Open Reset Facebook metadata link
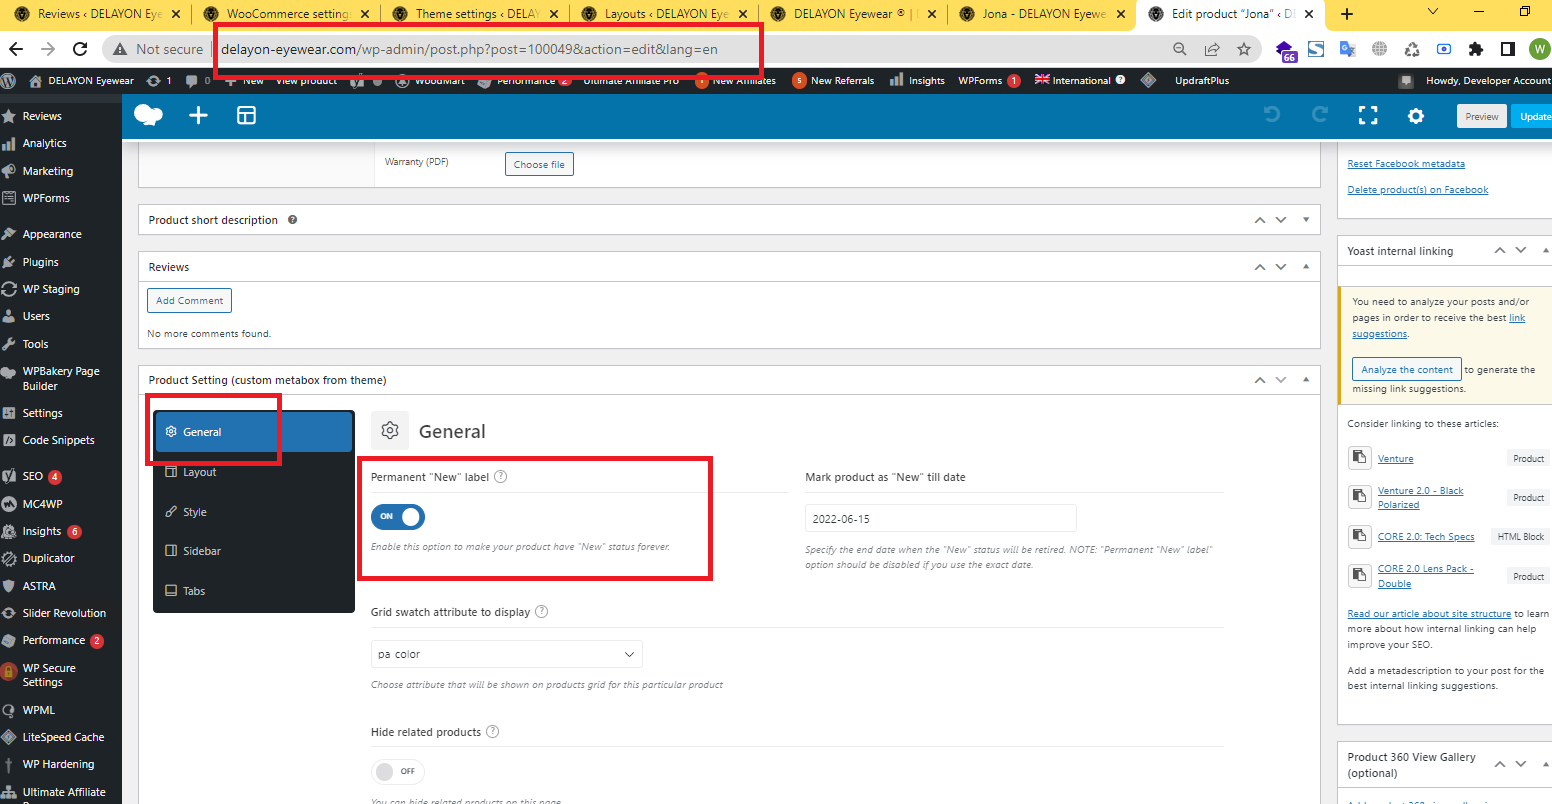1552x804 pixels. click(1406, 163)
